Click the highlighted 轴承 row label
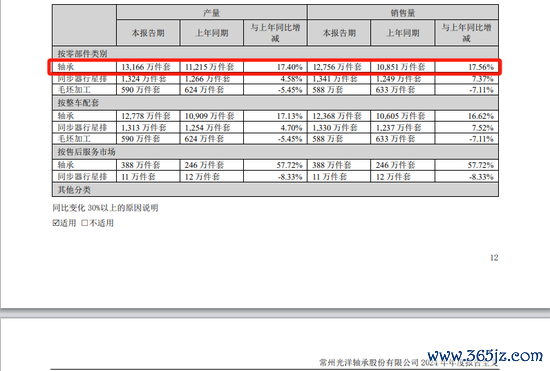 tap(66, 67)
